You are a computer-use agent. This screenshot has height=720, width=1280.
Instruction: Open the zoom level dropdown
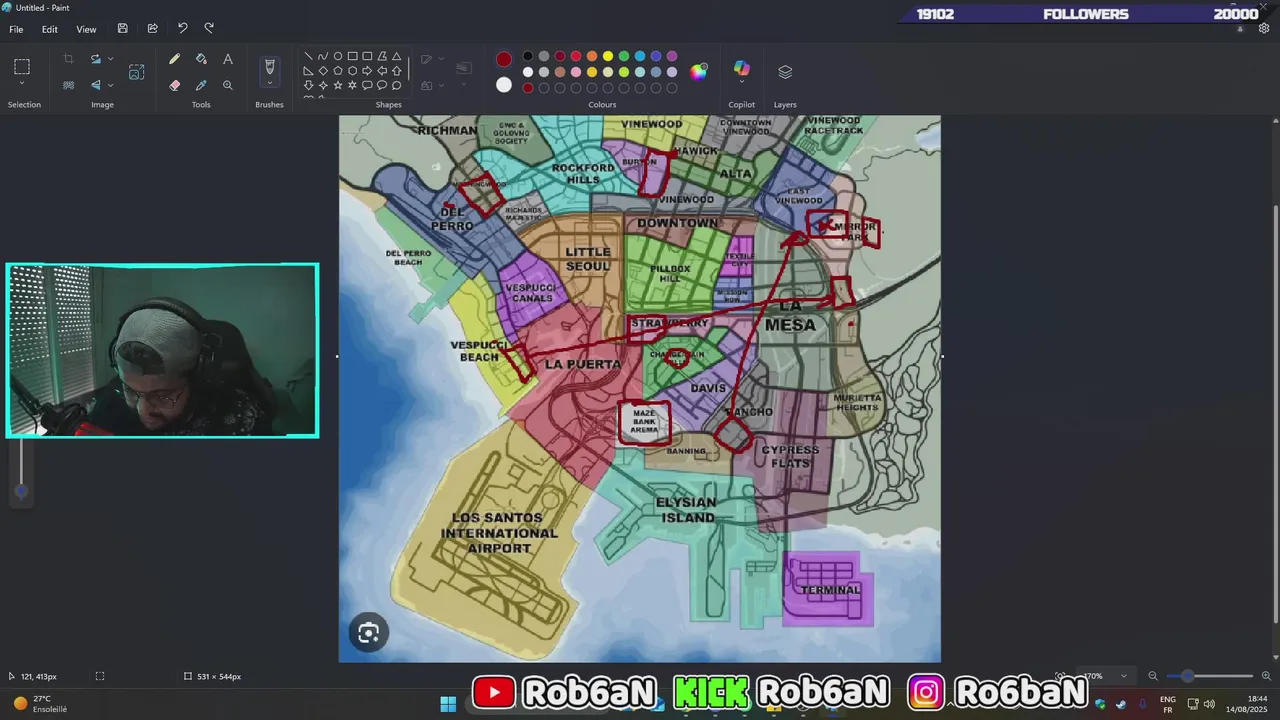1123,676
